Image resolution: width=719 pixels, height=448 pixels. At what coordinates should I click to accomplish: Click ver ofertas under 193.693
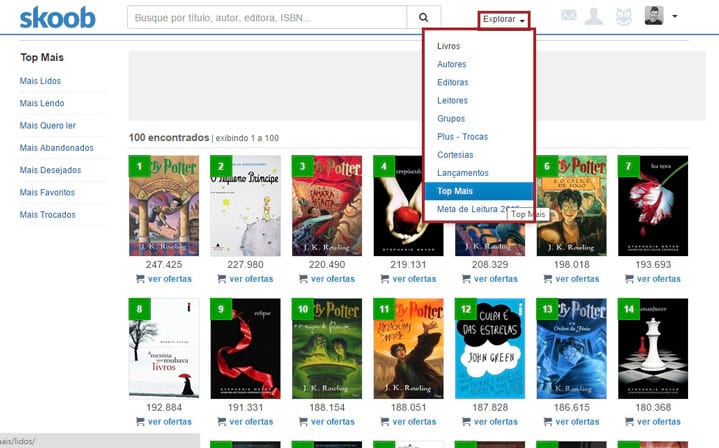tap(653, 279)
